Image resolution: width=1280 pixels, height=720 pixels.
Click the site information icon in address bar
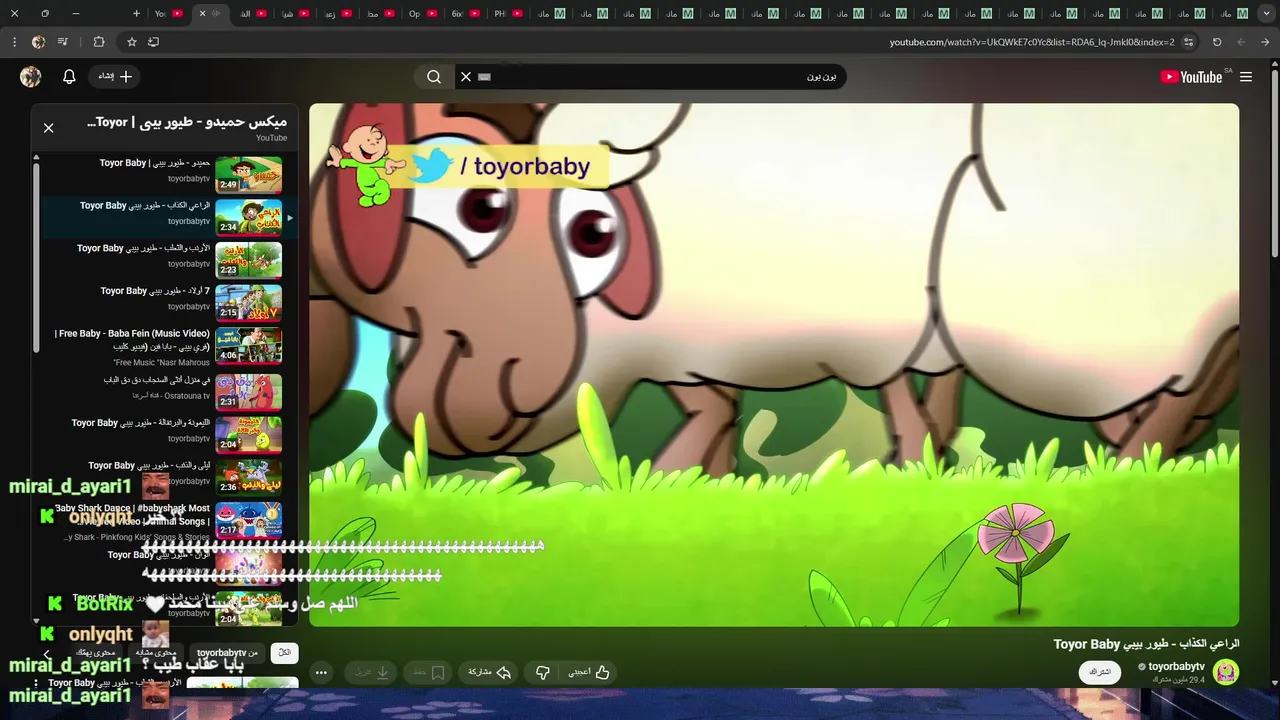1188,42
